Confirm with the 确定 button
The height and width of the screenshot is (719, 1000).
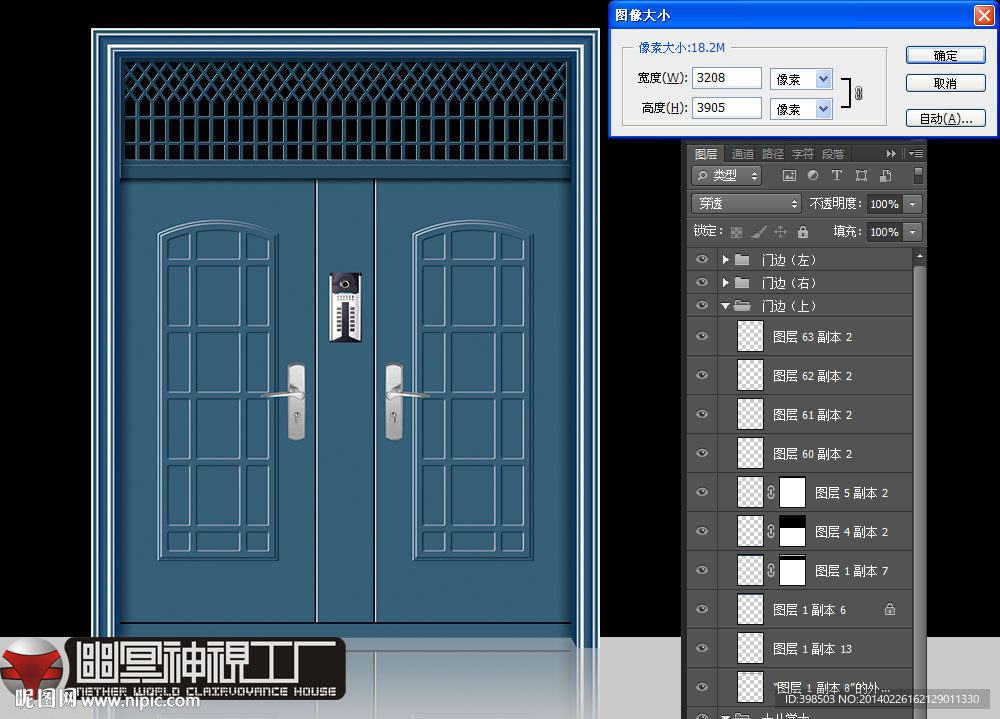point(946,56)
